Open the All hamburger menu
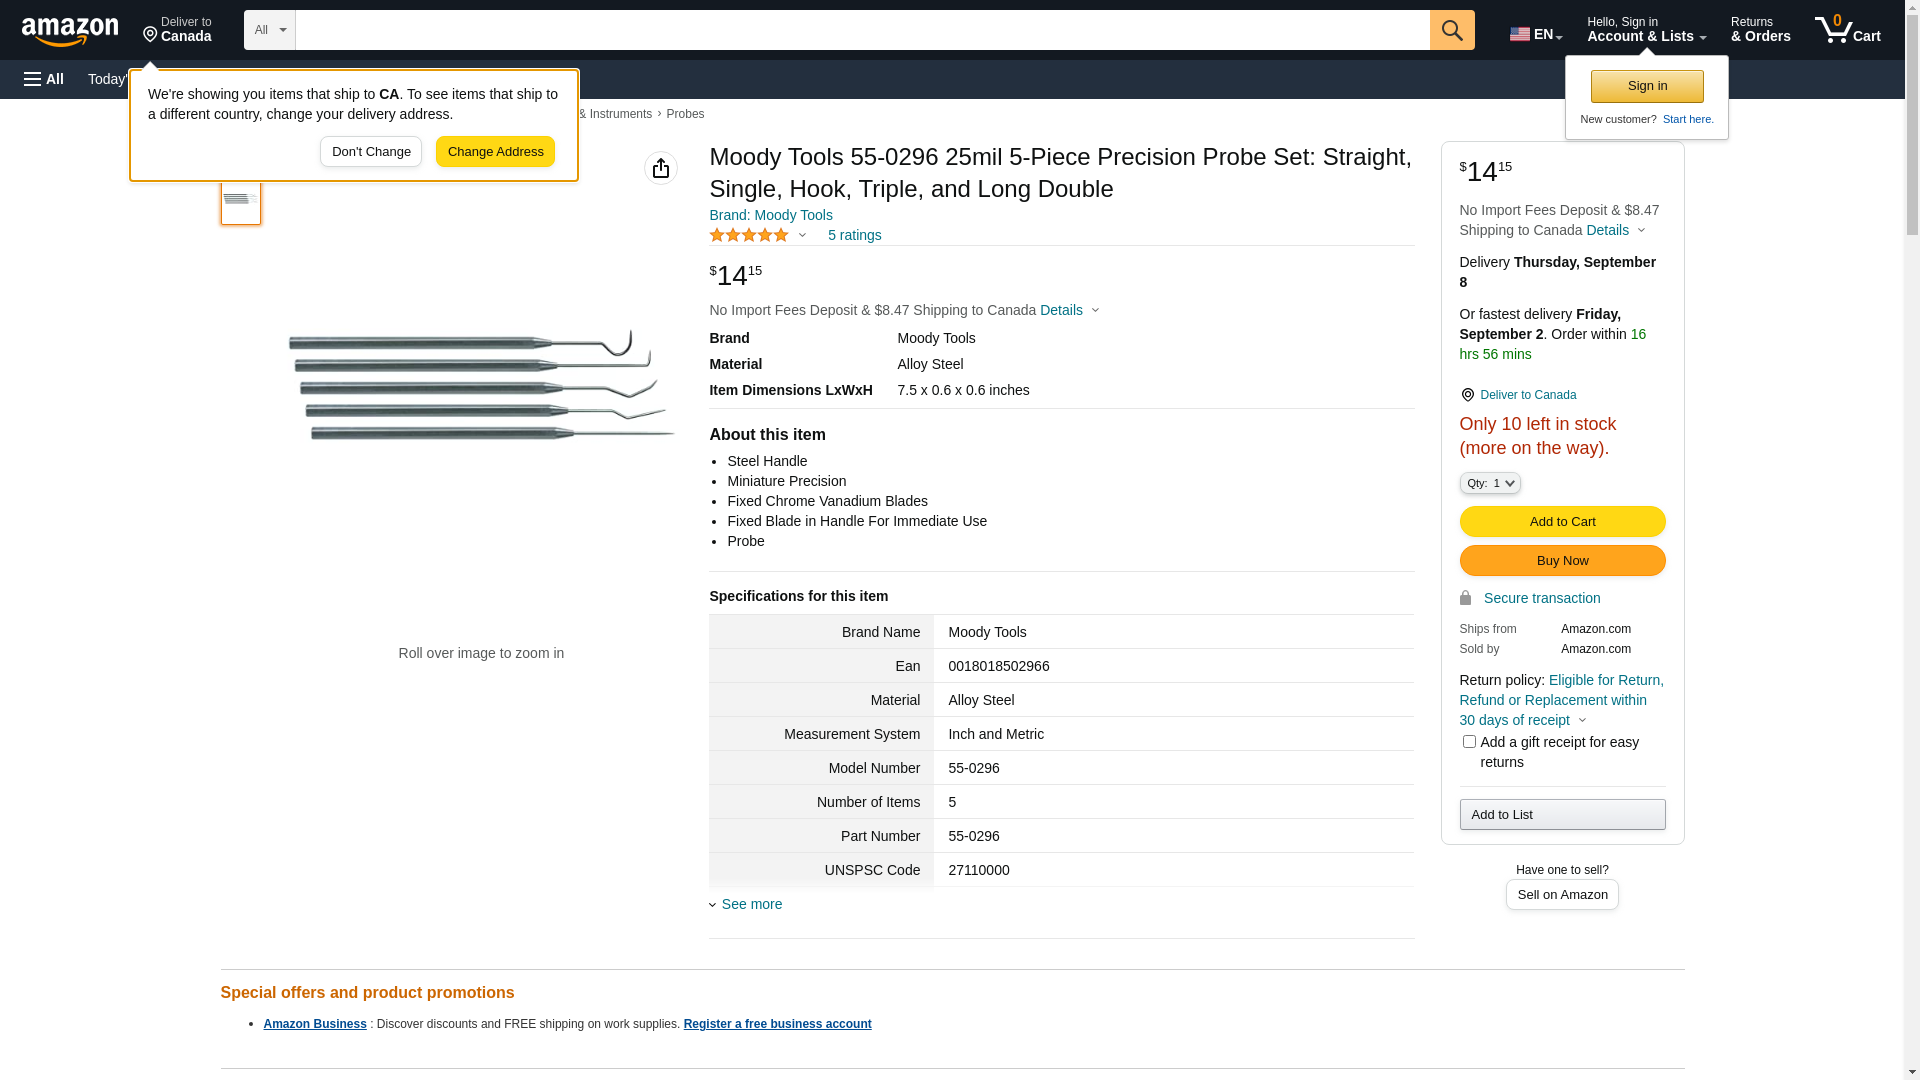 (44, 79)
